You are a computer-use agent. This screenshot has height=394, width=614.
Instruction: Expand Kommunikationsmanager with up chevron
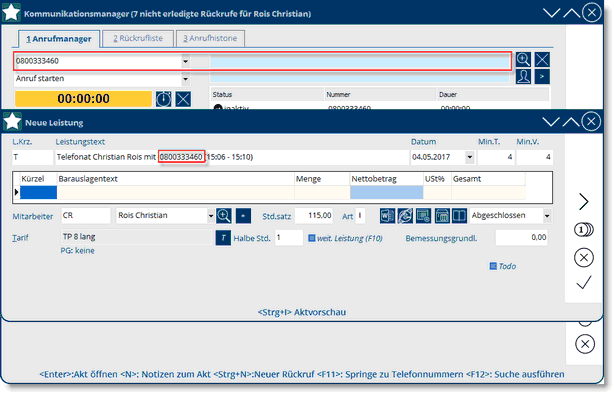572,13
